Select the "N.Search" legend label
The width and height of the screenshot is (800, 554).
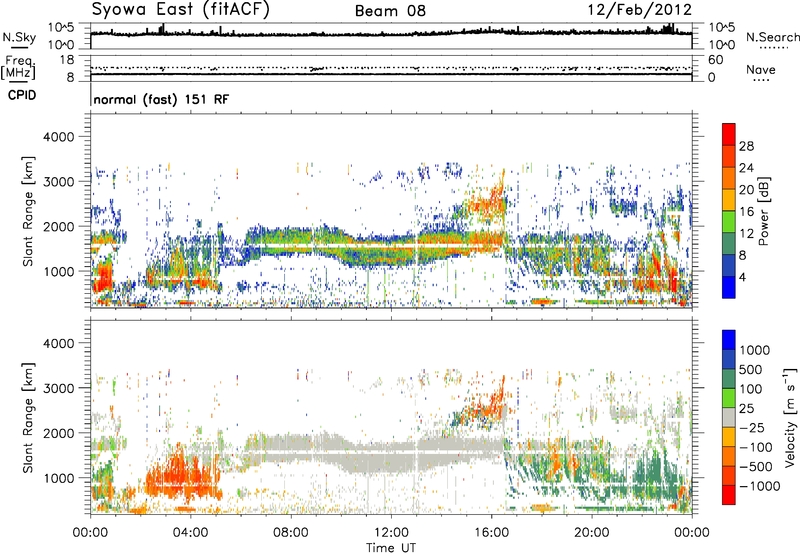[772, 37]
